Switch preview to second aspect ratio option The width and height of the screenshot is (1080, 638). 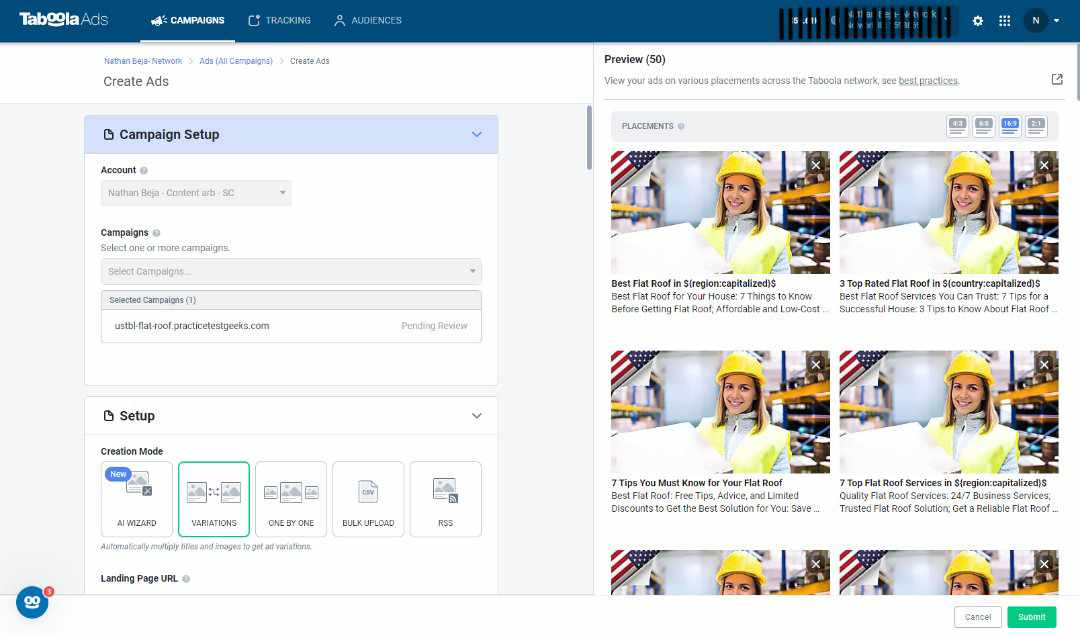[984, 126]
